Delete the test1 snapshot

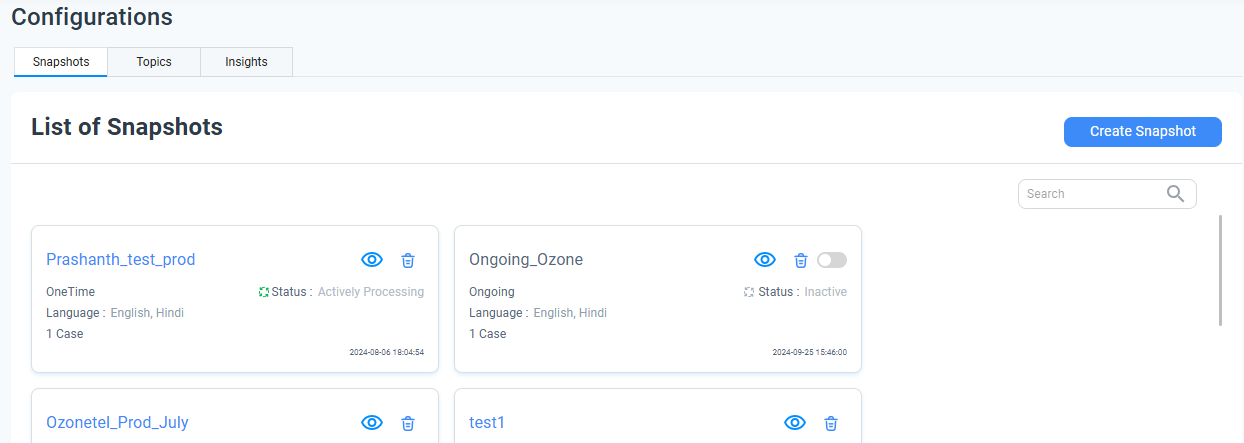[831, 423]
